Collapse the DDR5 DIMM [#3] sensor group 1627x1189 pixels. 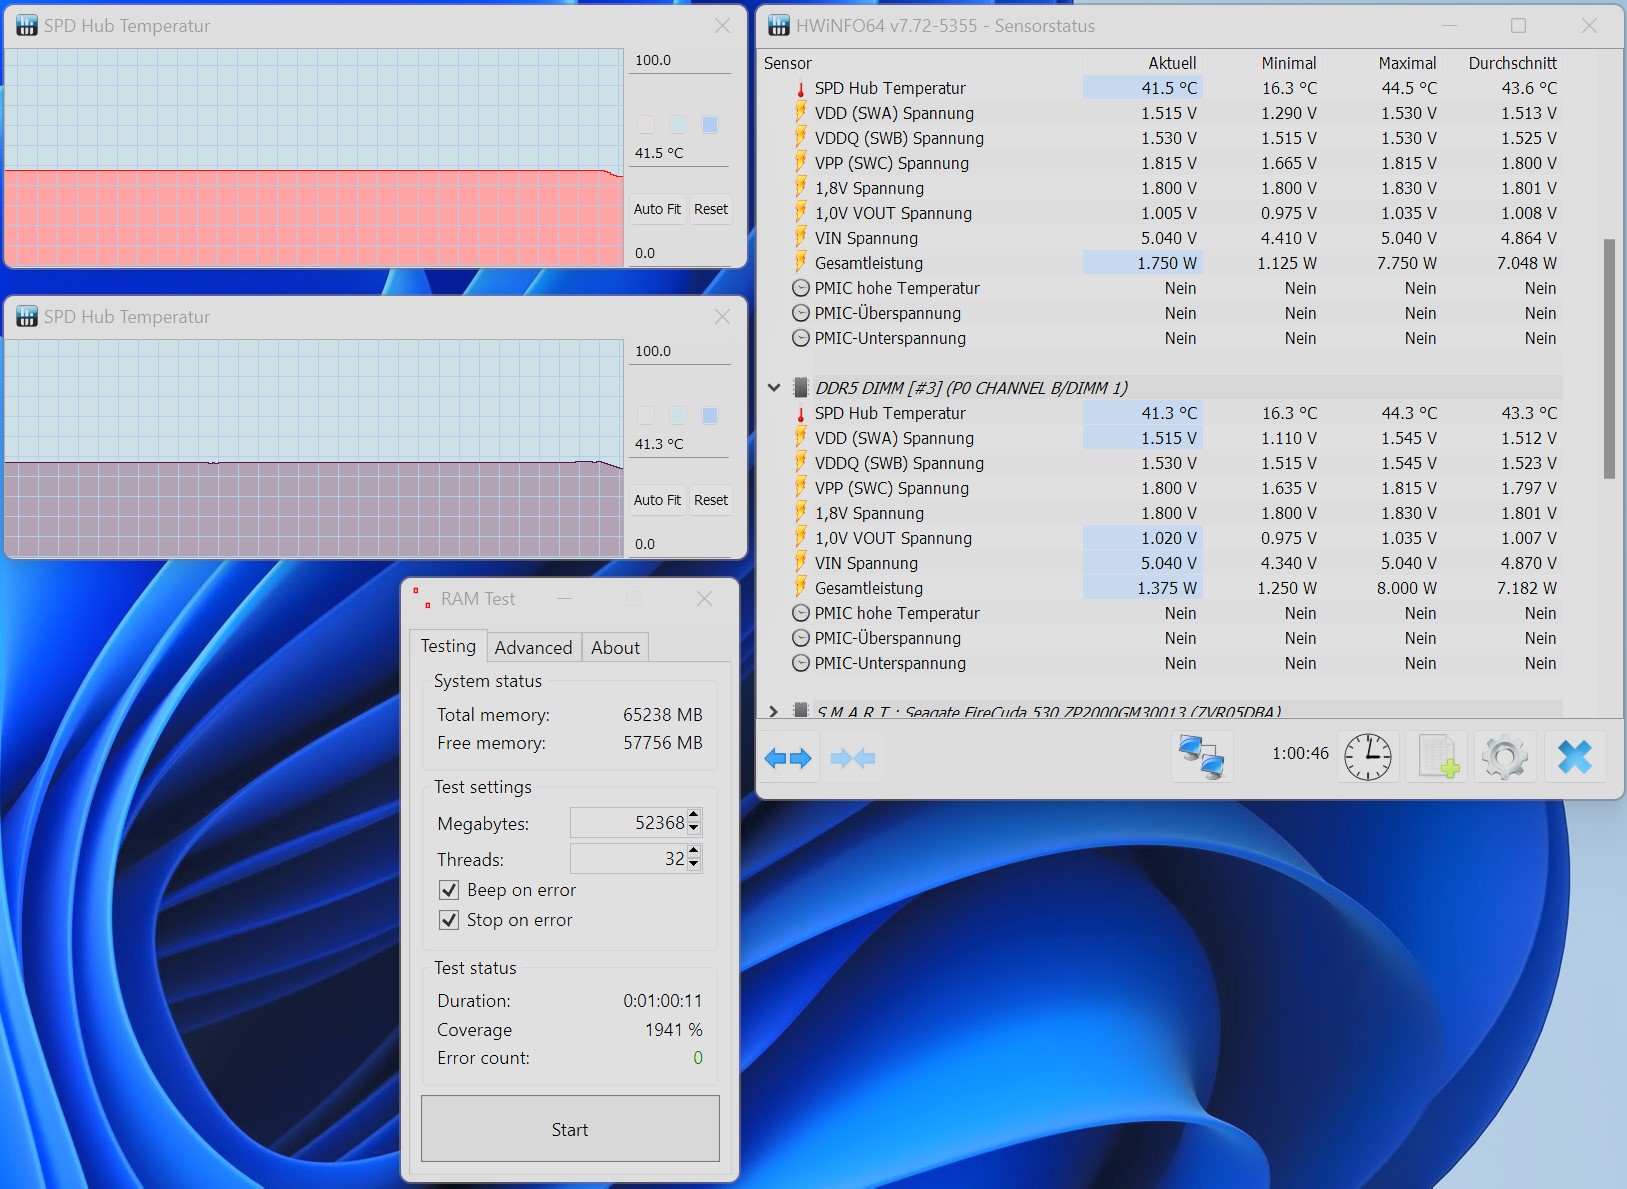(774, 387)
